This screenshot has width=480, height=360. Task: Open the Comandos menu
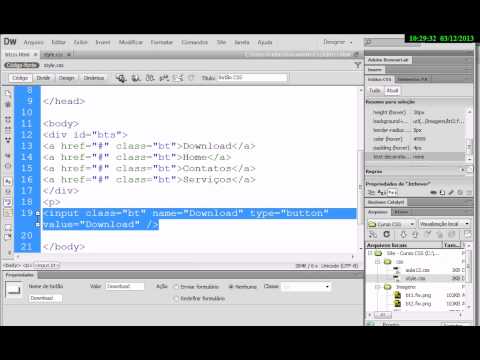click(x=195, y=42)
